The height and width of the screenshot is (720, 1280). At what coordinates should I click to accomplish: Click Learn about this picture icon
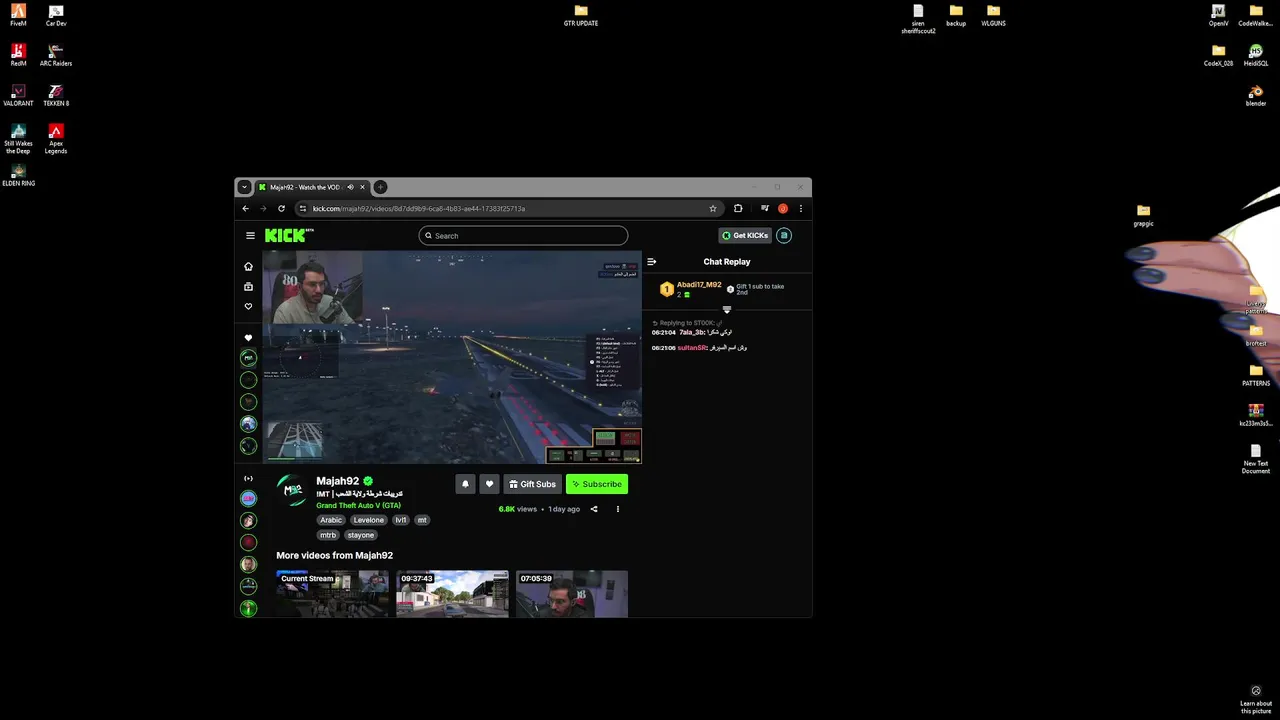click(1256, 698)
